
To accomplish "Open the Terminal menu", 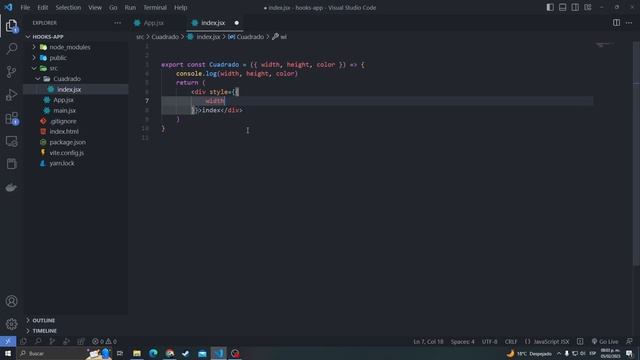I will [155, 7].
